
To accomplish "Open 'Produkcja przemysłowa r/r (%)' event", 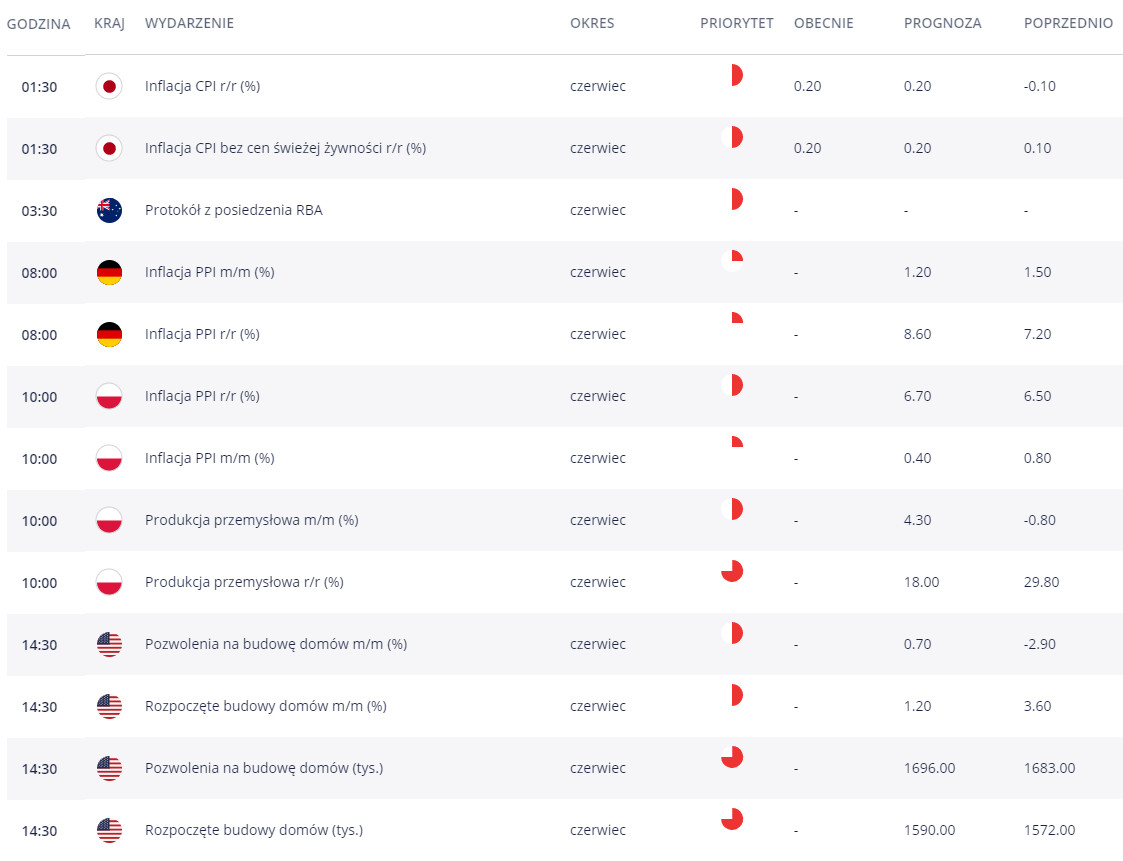I will [244, 582].
